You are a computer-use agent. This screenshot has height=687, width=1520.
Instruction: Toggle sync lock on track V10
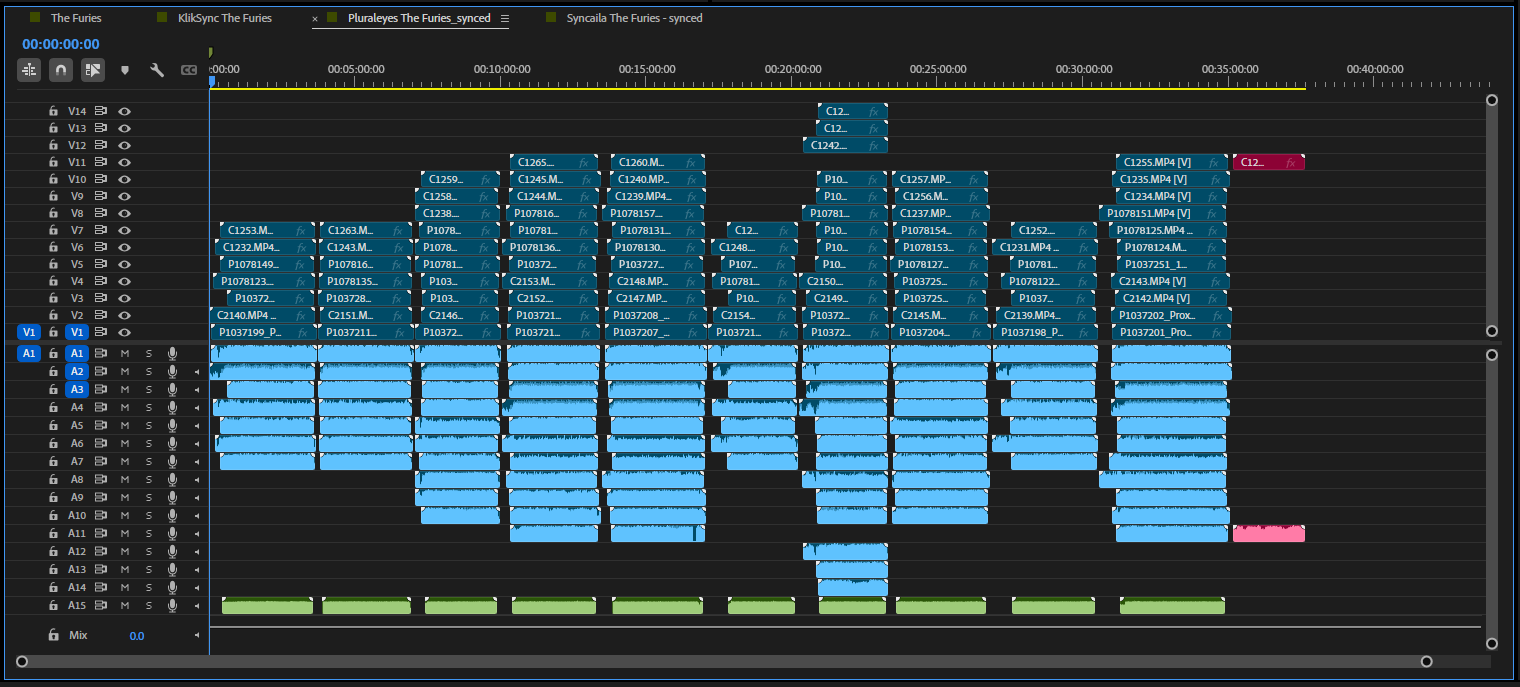tap(101, 179)
